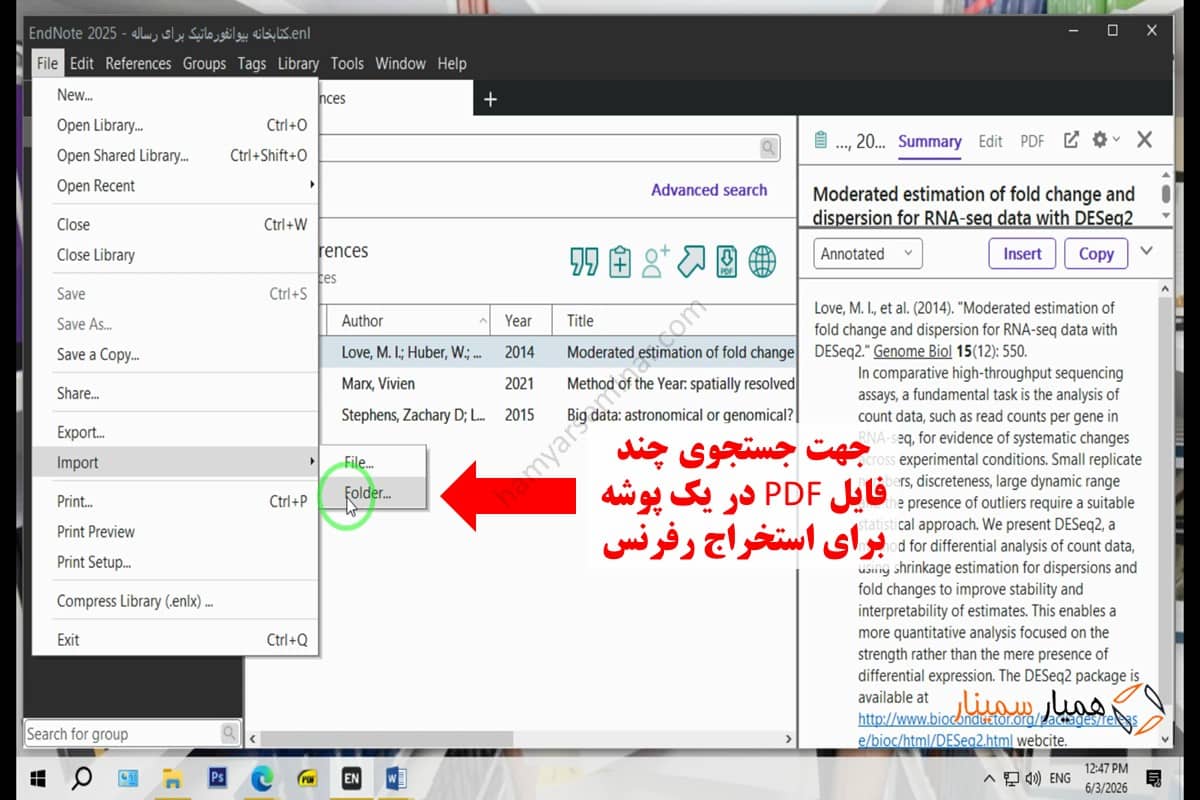Click the Genome Biol journal link
This screenshot has width=1200, height=800.
[x=912, y=352]
